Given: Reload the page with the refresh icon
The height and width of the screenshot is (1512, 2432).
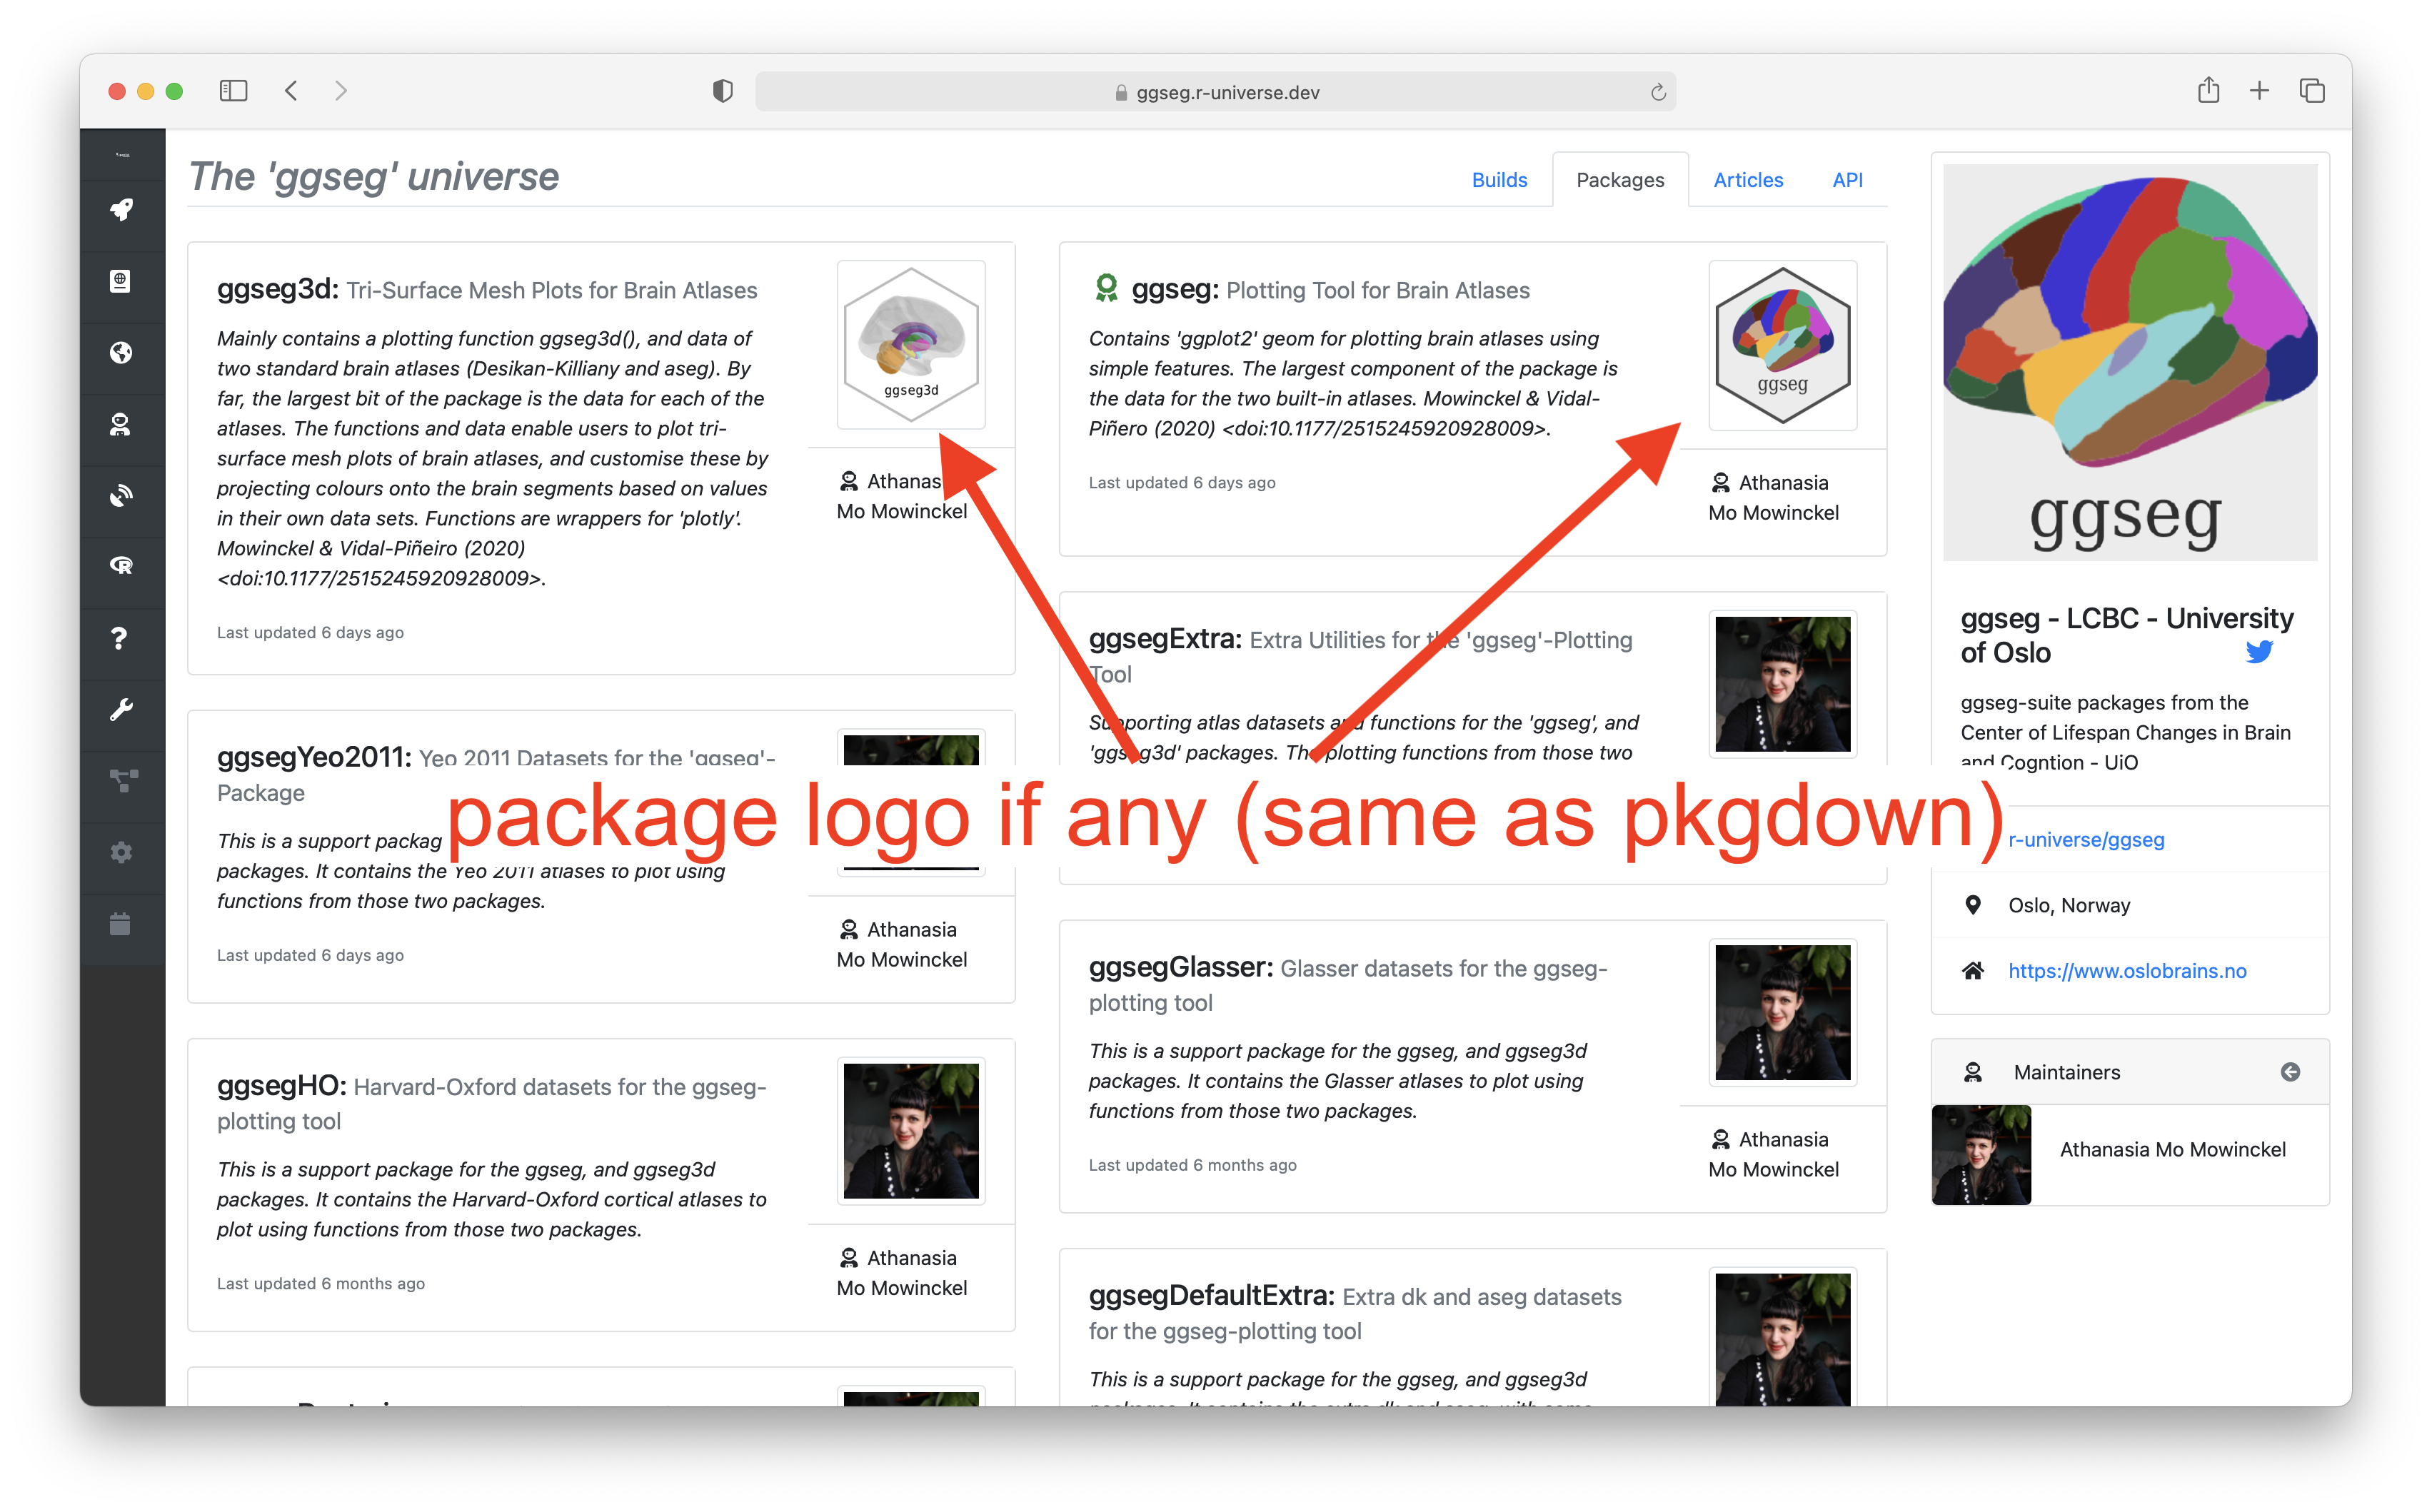Looking at the screenshot, I should coord(1657,92).
